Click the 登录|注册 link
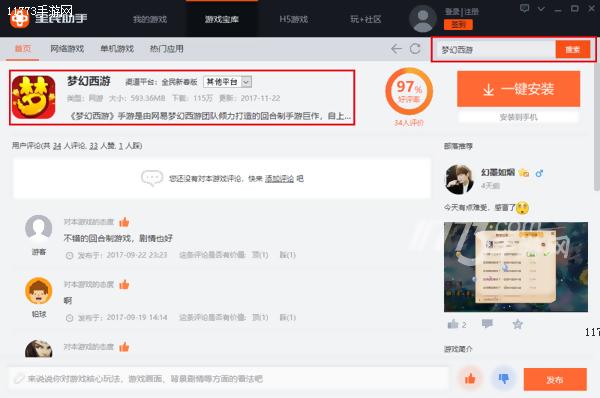 coord(461,11)
